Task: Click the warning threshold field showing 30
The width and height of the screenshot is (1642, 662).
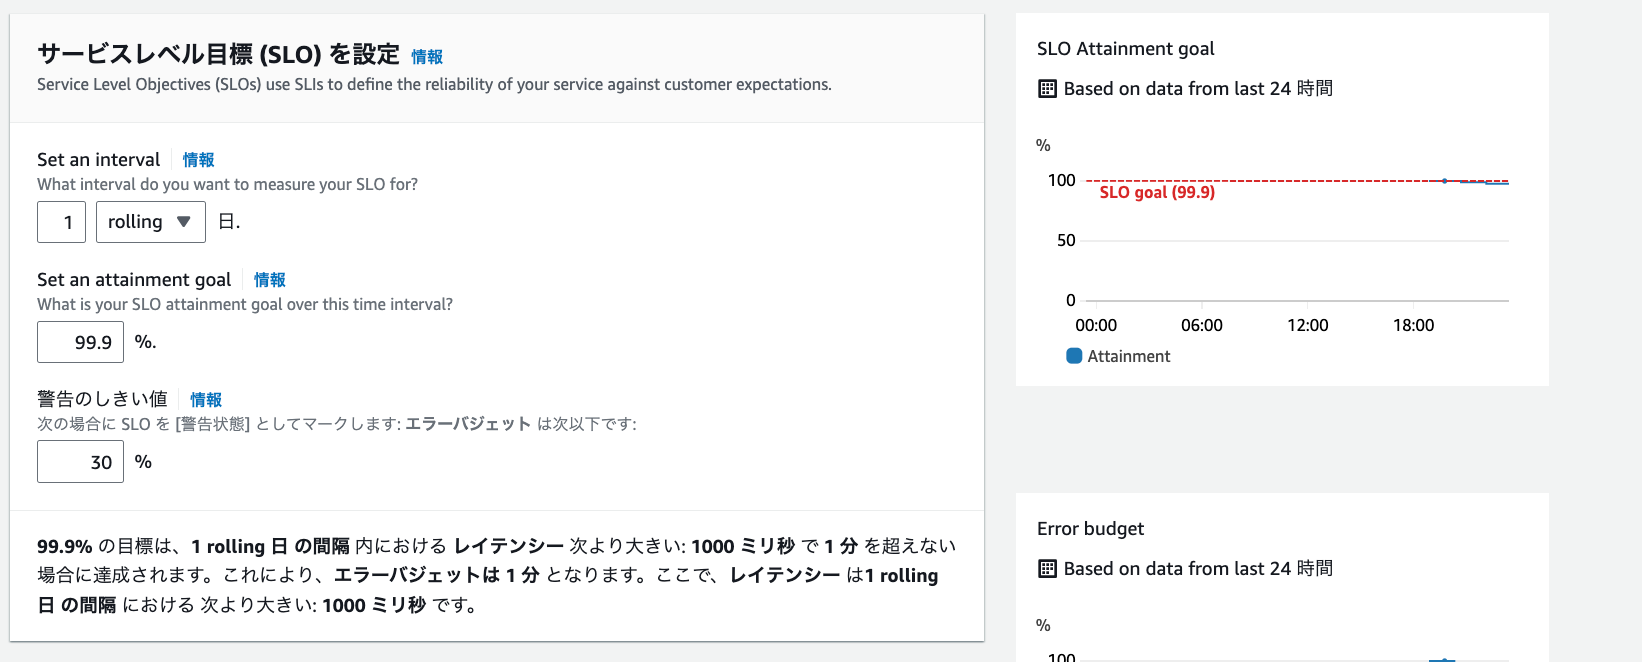Action: pyautogui.click(x=81, y=462)
